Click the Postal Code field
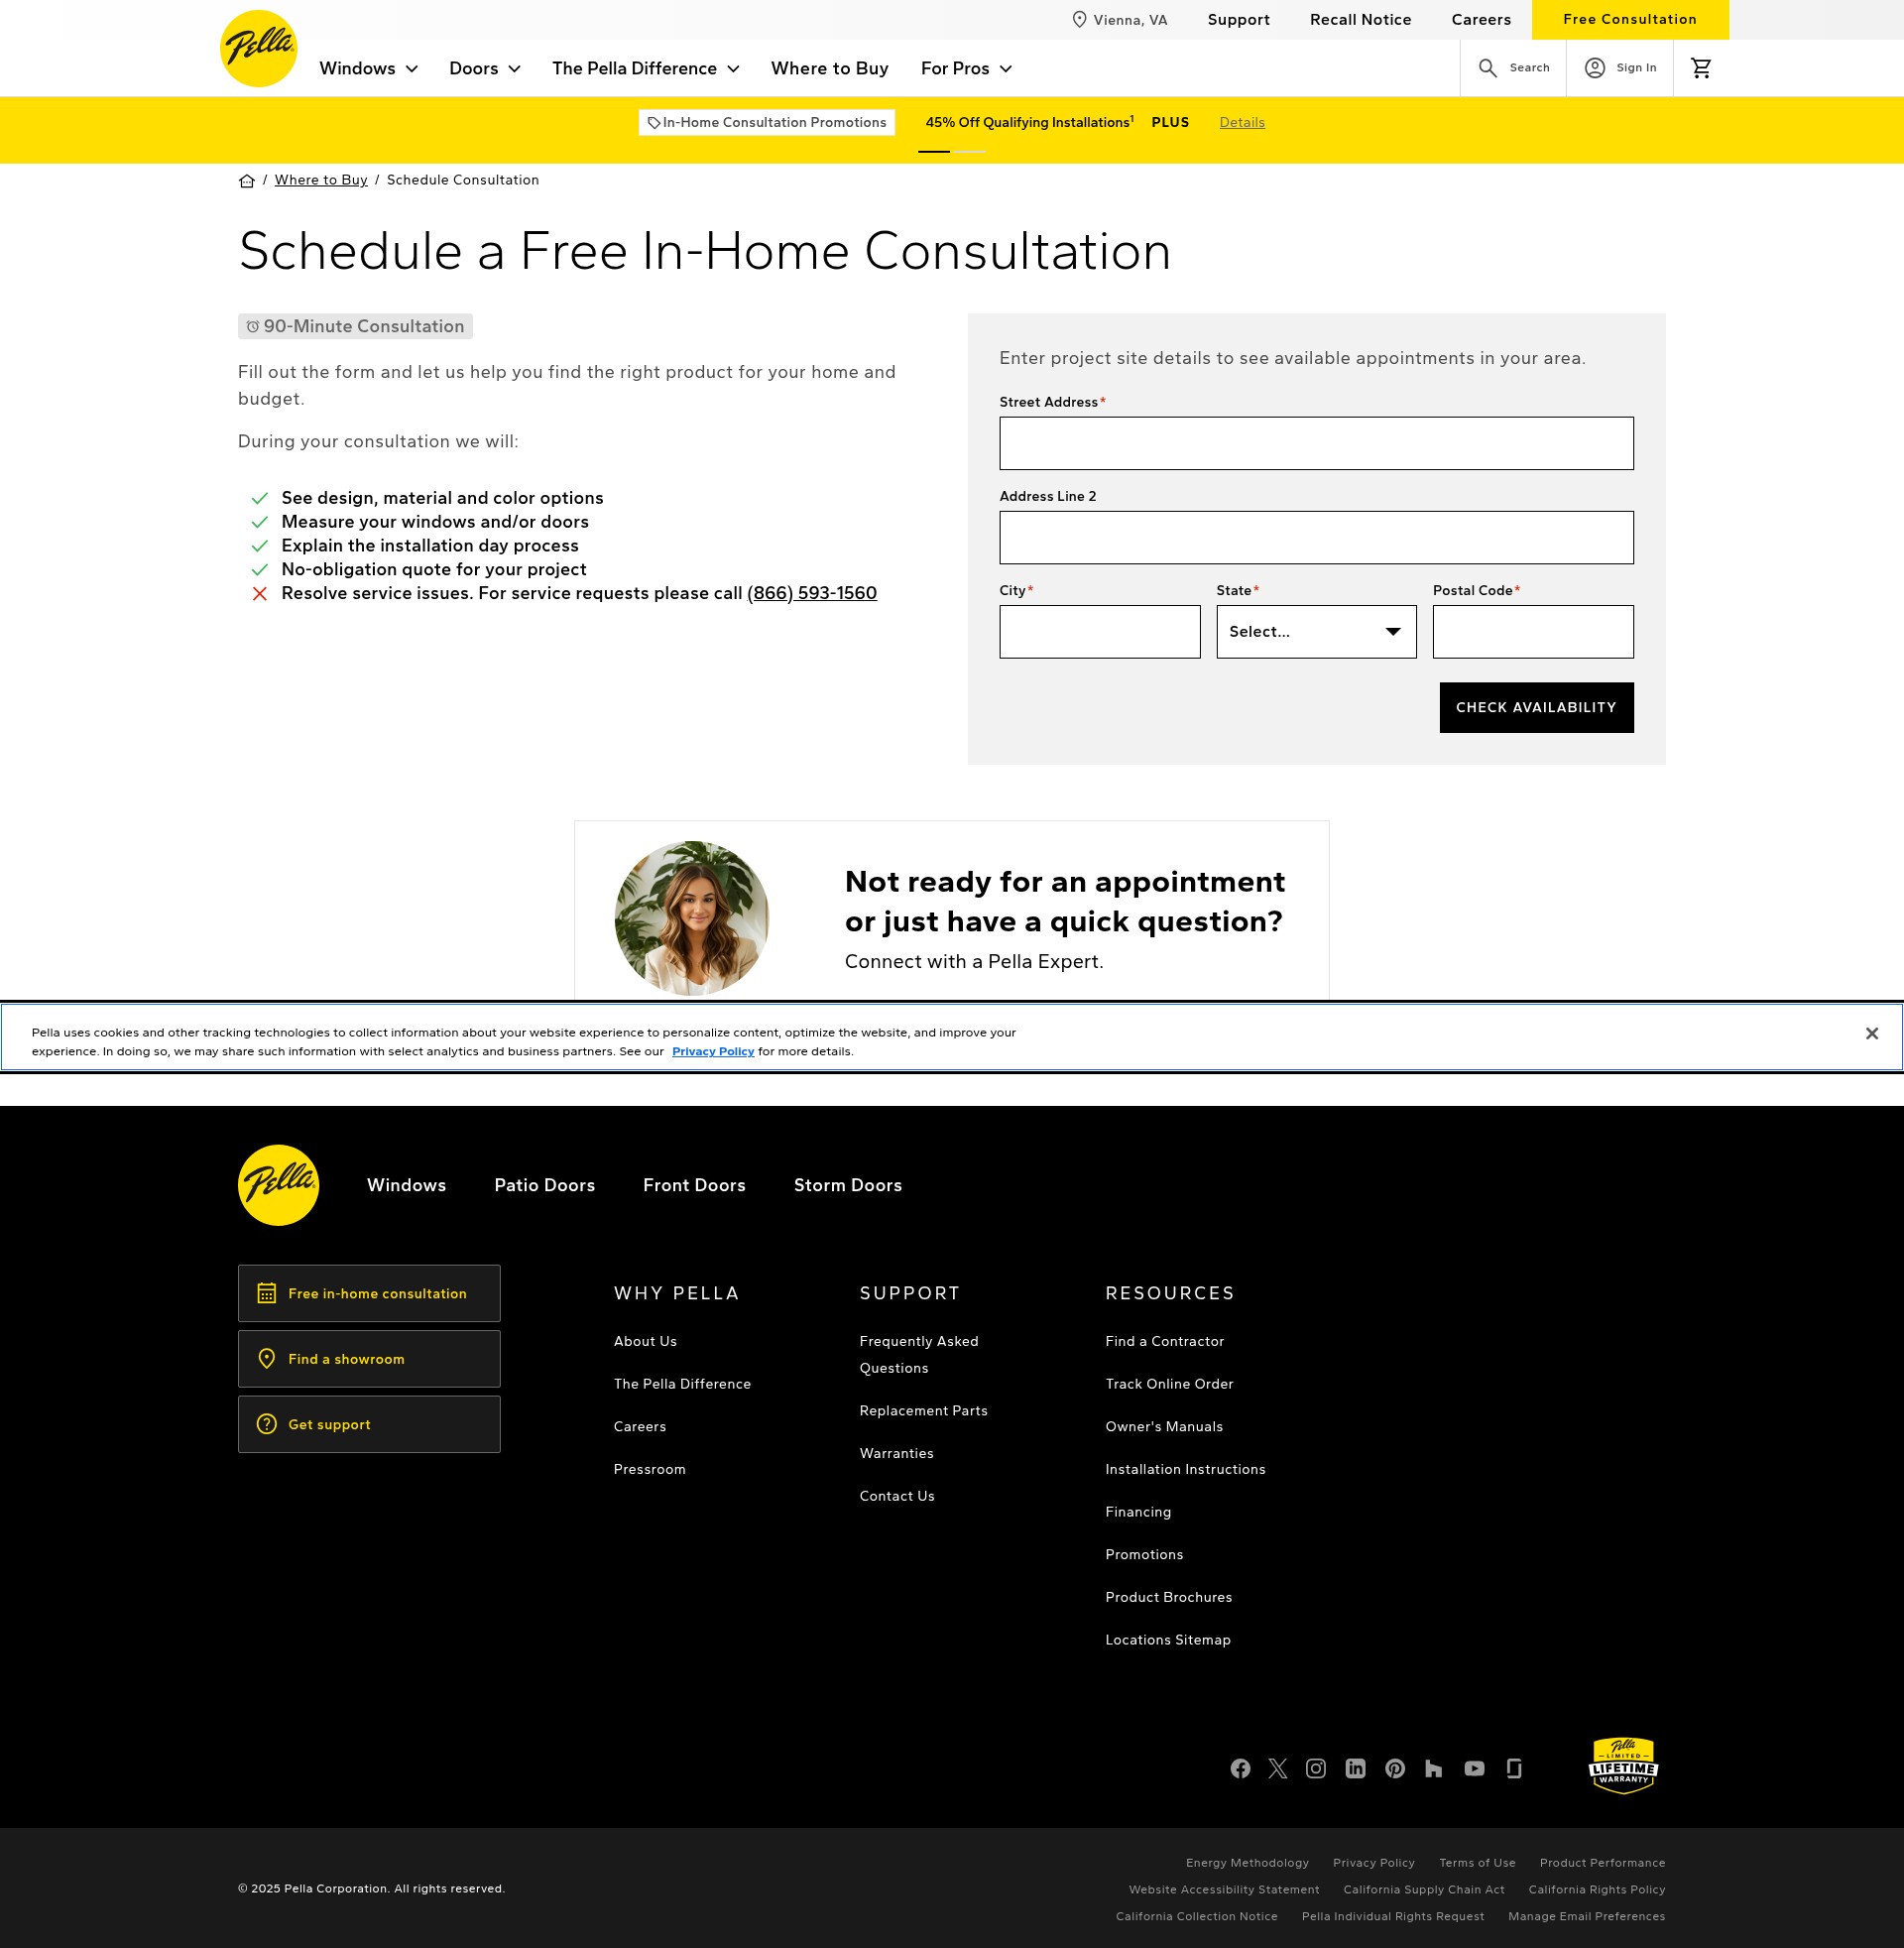The width and height of the screenshot is (1904, 1948). (x=1532, y=632)
